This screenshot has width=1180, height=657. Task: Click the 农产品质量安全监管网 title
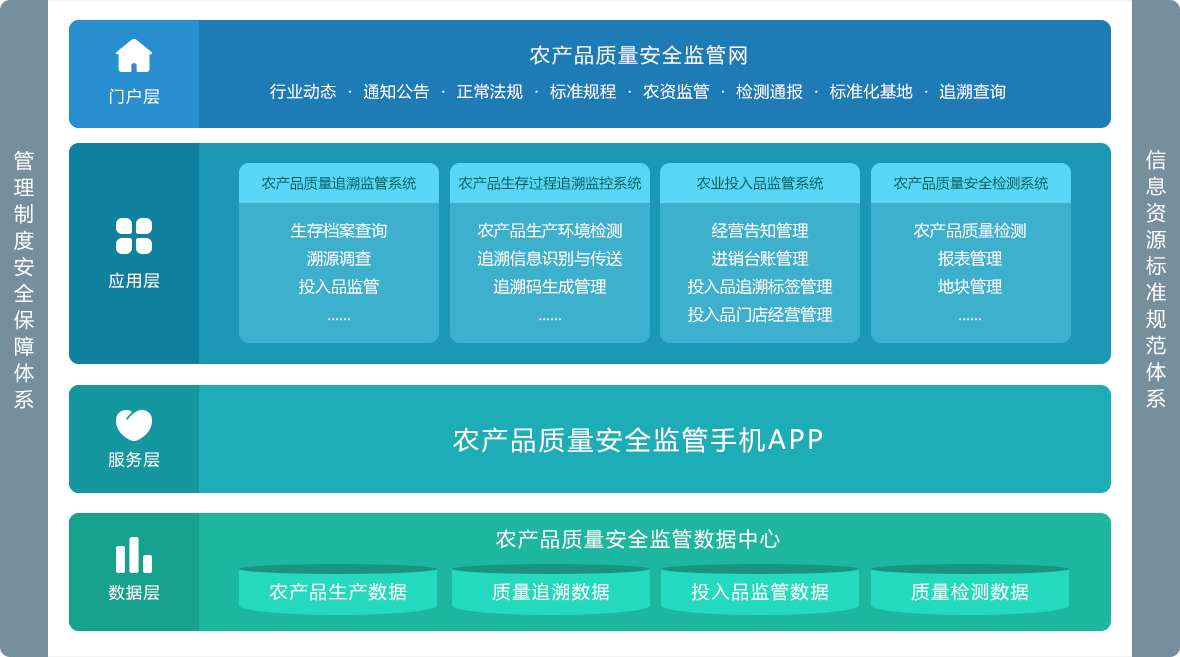pos(638,55)
